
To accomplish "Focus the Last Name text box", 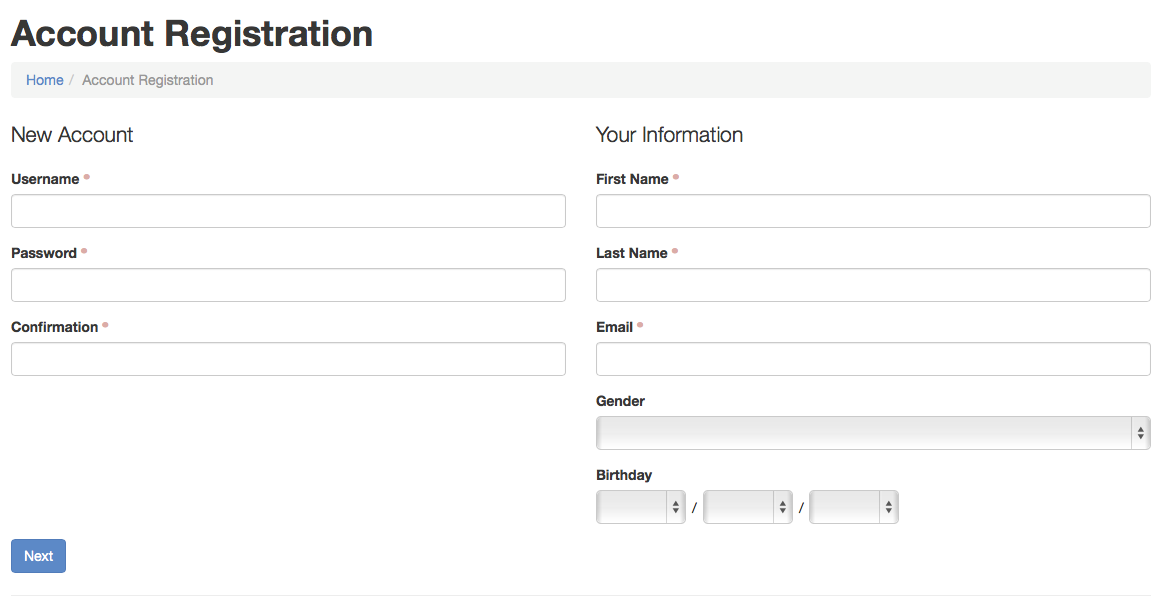I will coord(873,285).
